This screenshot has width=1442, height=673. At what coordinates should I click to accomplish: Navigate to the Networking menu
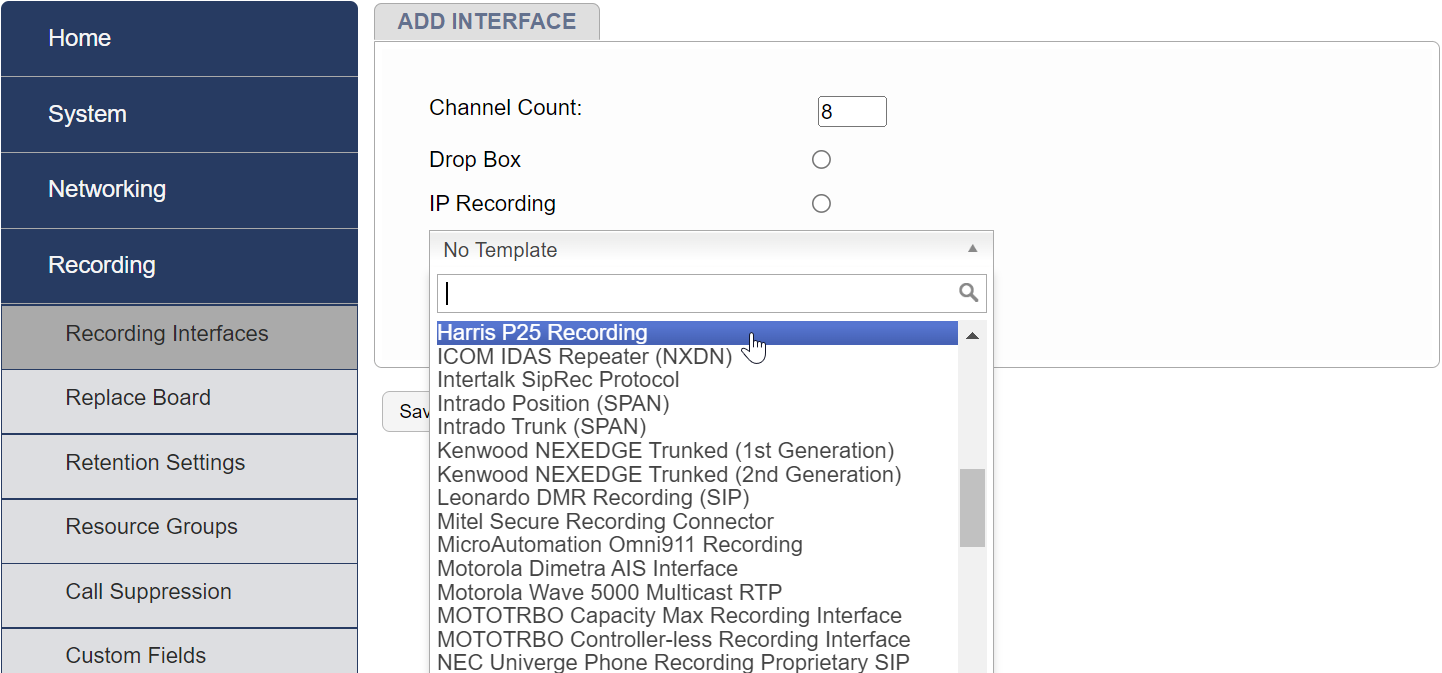(x=107, y=189)
